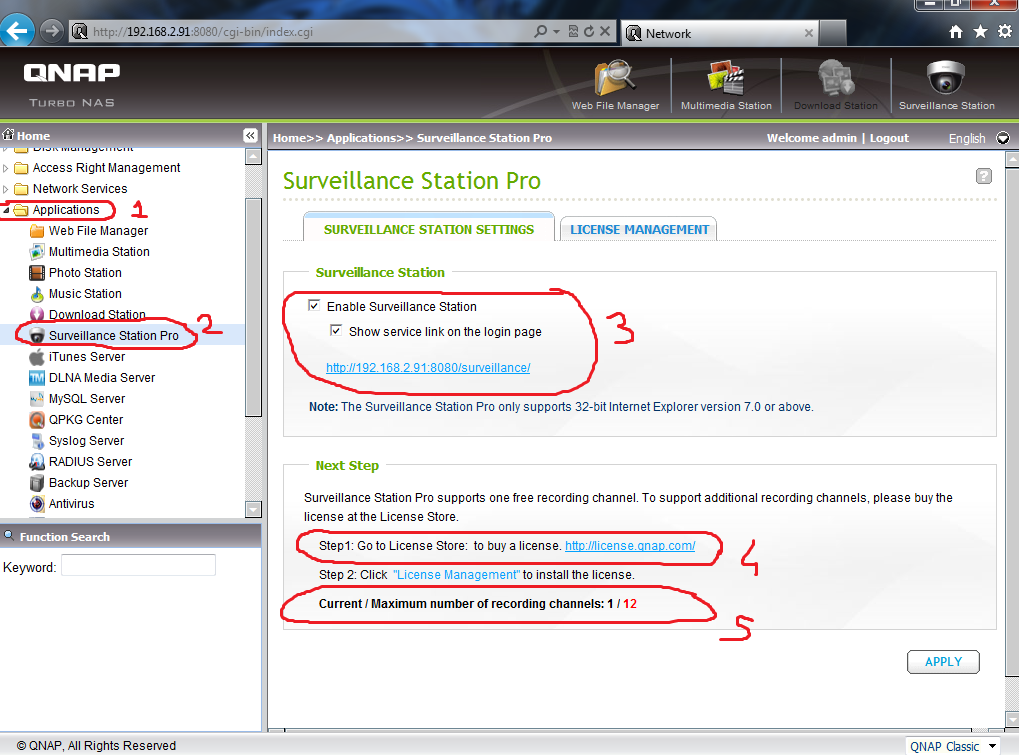Toggle Show service link on login page
Image resolution: width=1019 pixels, height=755 pixels.
(x=336, y=330)
